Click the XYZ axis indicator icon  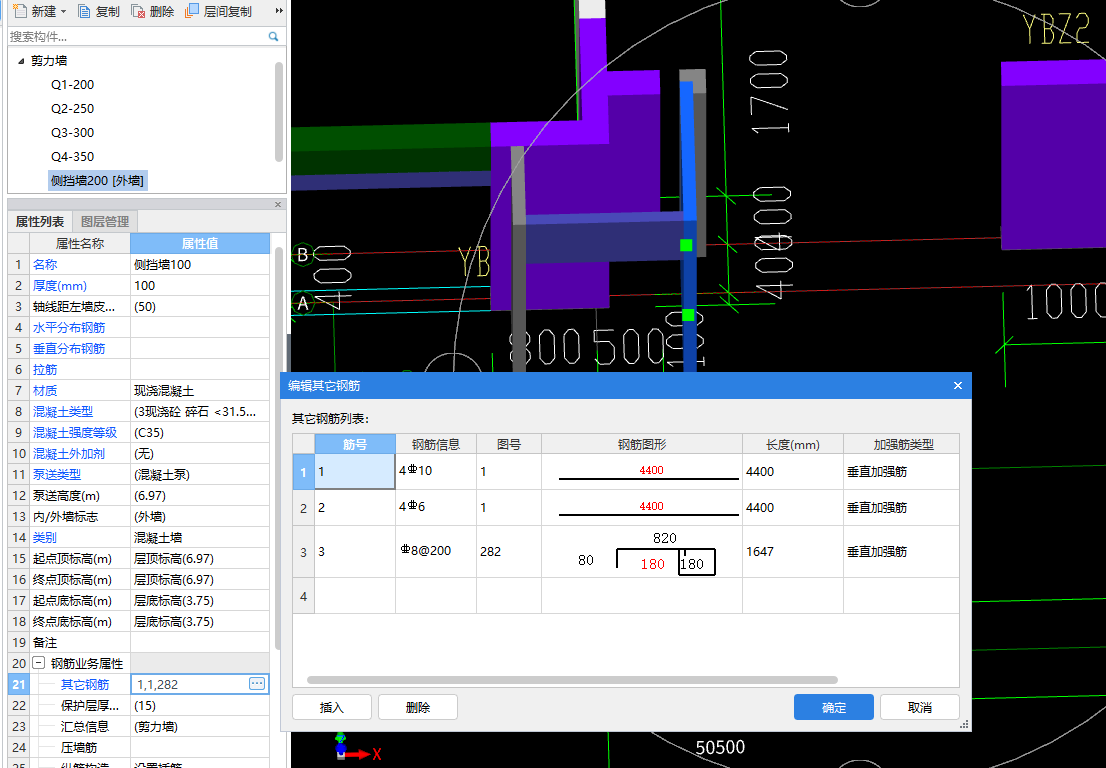pos(356,748)
